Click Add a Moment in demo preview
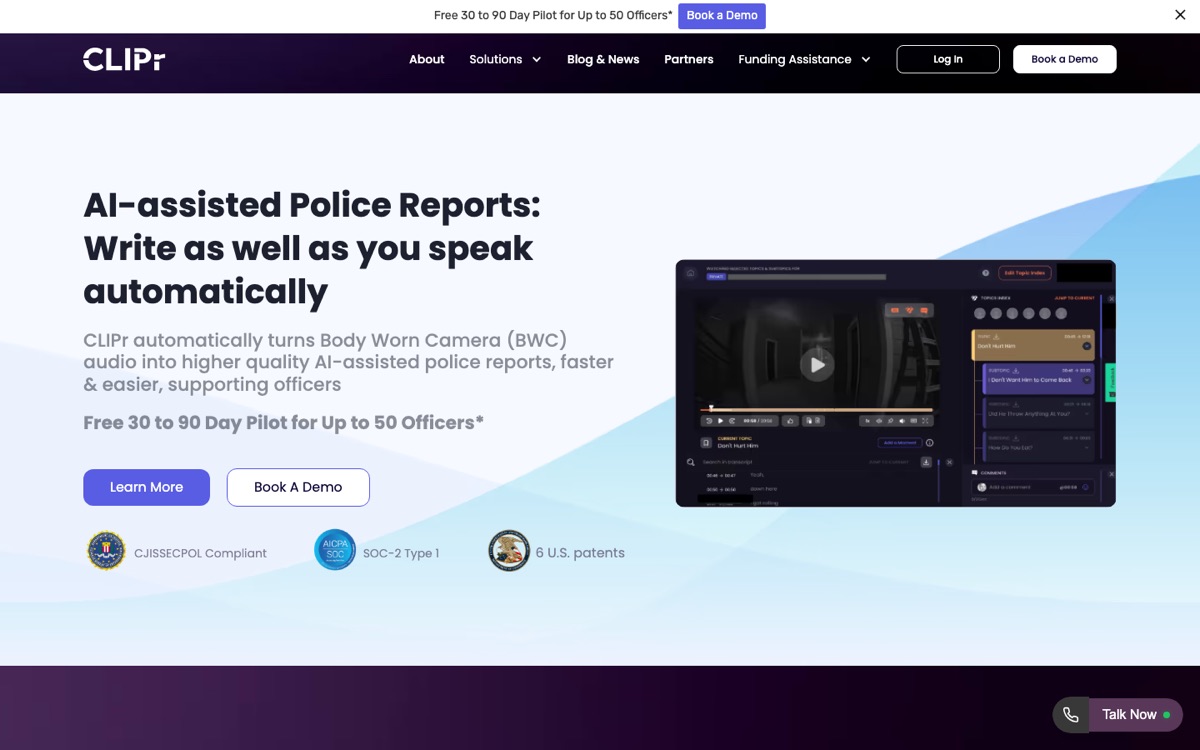The width and height of the screenshot is (1200, 750). pos(900,442)
